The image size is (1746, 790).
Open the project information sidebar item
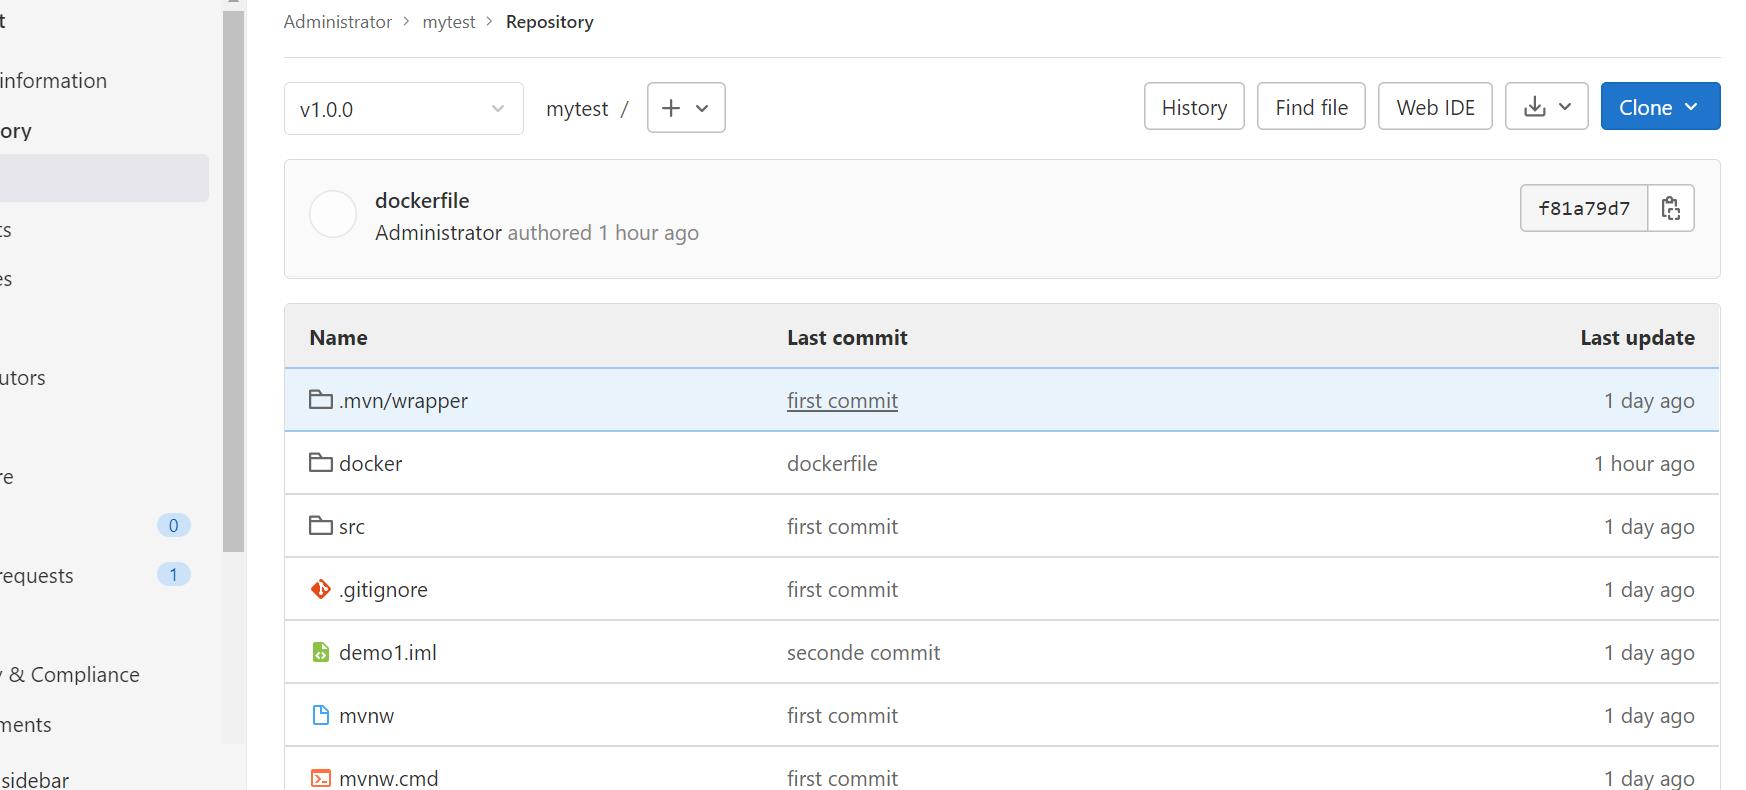tap(53, 81)
